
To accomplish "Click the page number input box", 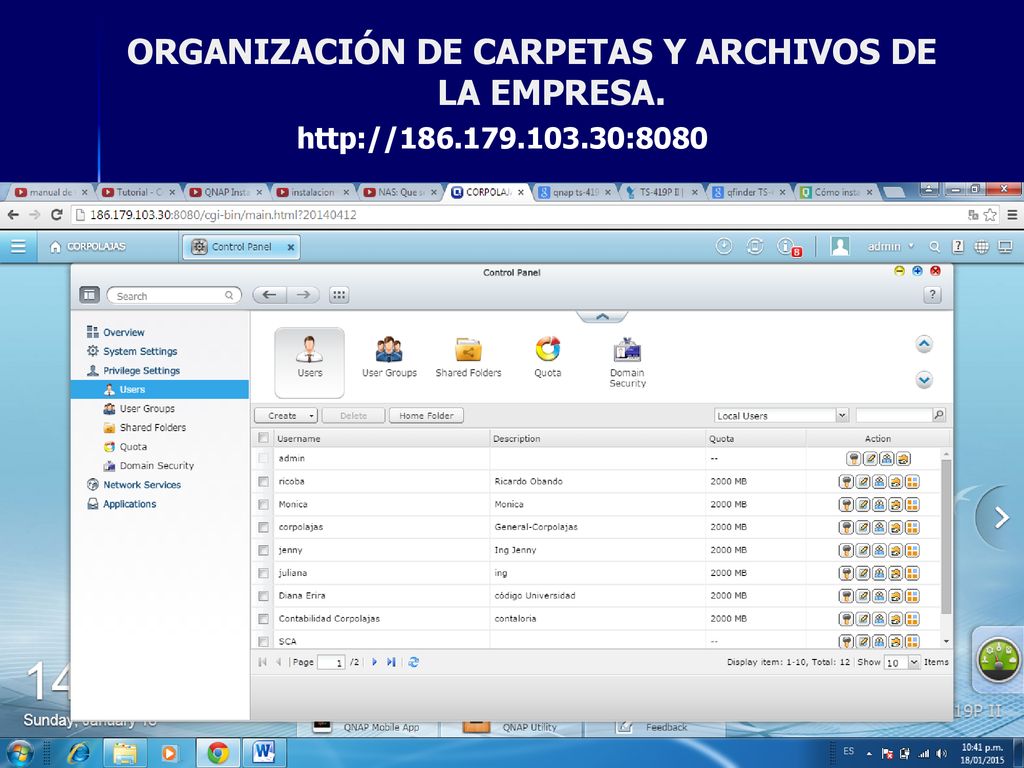I will click(x=331, y=663).
